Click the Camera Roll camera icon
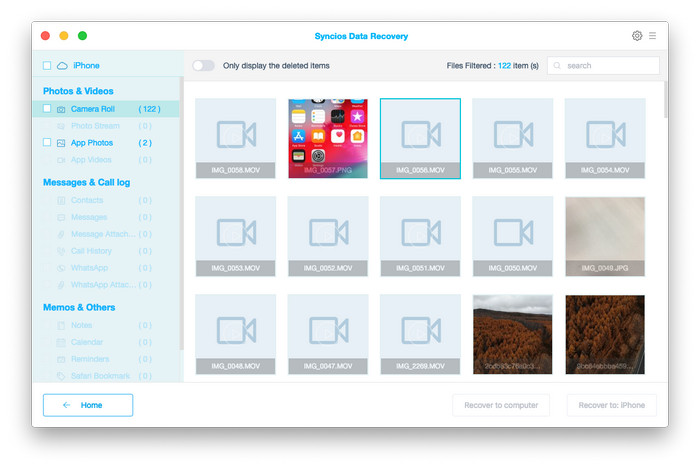Viewport: 700px width, 469px height. coord(61,109)
